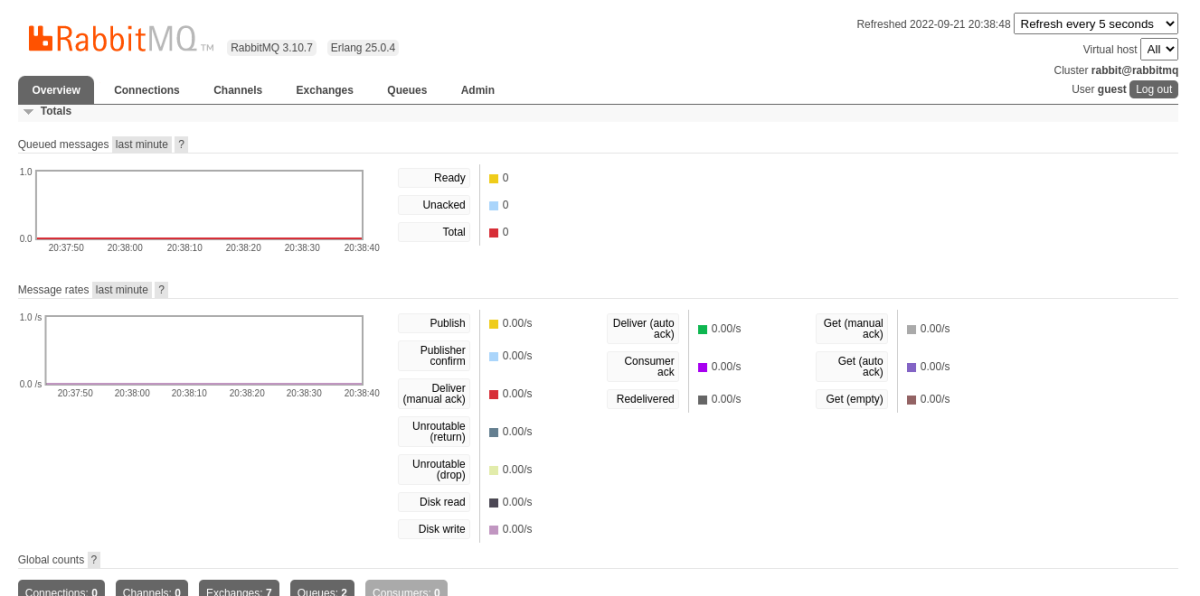
Task: Click the Redelivered label
Action: [643, 399]
